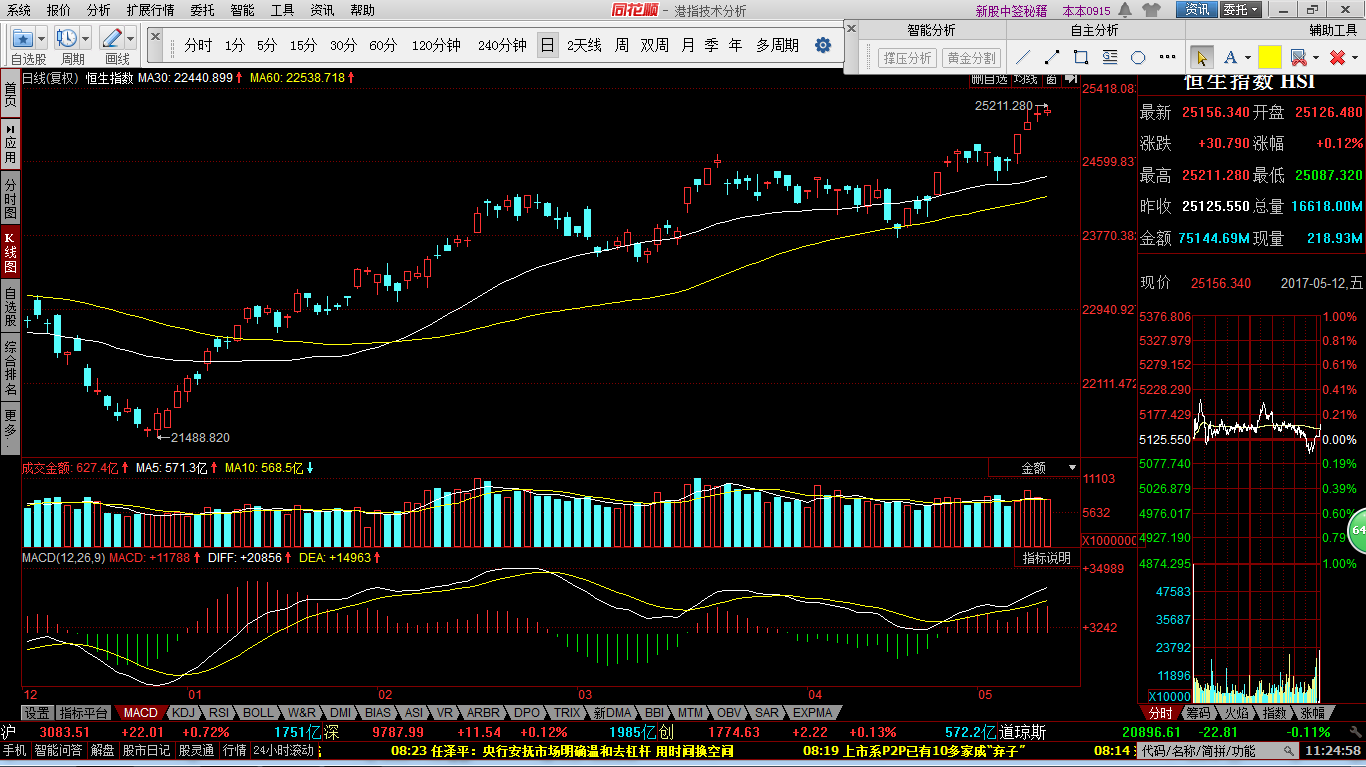
Task: Open the 报价 menu
Action: pos(59,10)
